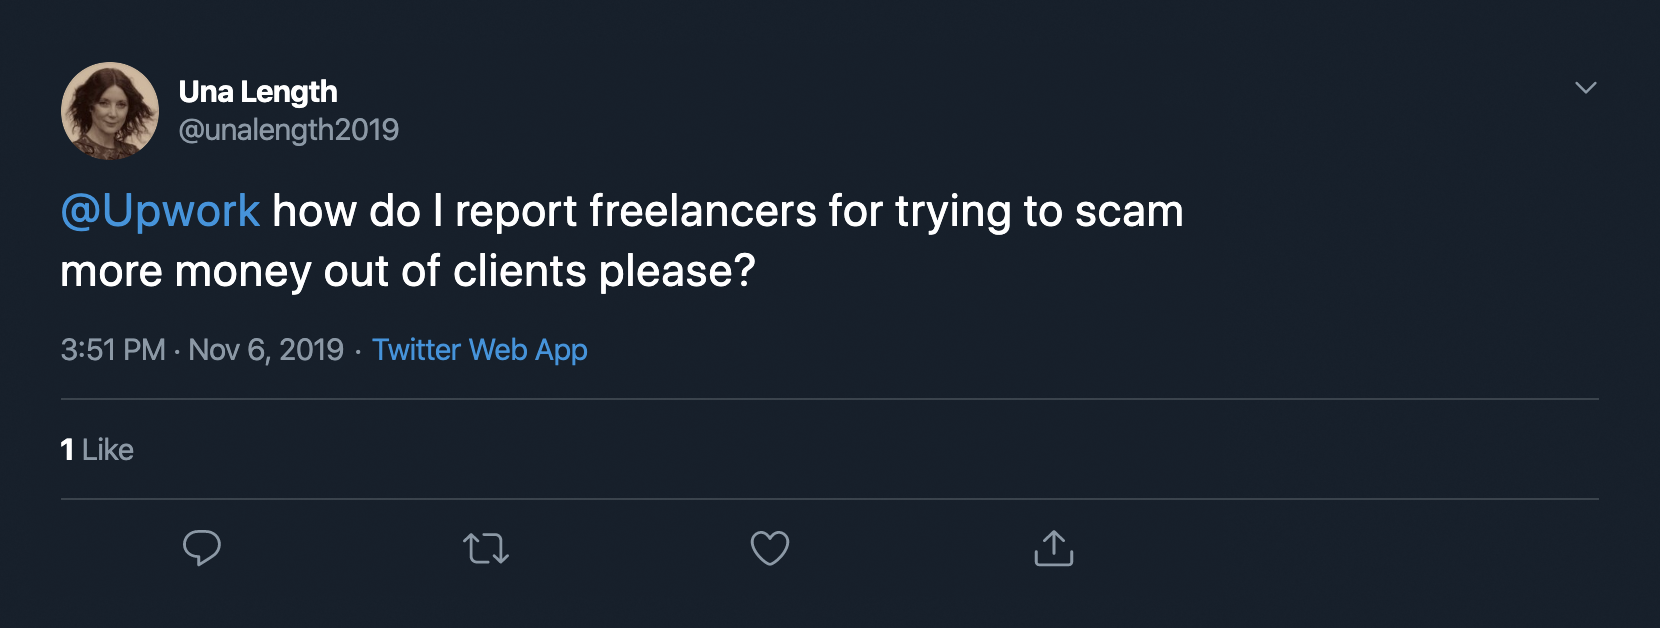This screenshot has height=628, width=1660.
Task: Click the Twitter Web App source link
Action: (479, 350)
